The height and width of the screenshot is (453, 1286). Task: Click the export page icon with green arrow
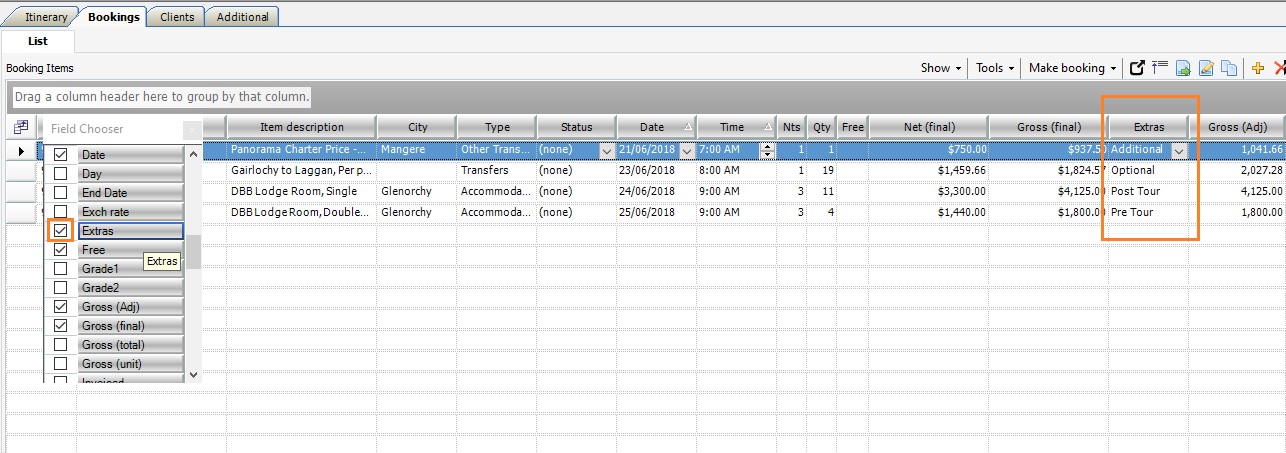coord(1183,68)
